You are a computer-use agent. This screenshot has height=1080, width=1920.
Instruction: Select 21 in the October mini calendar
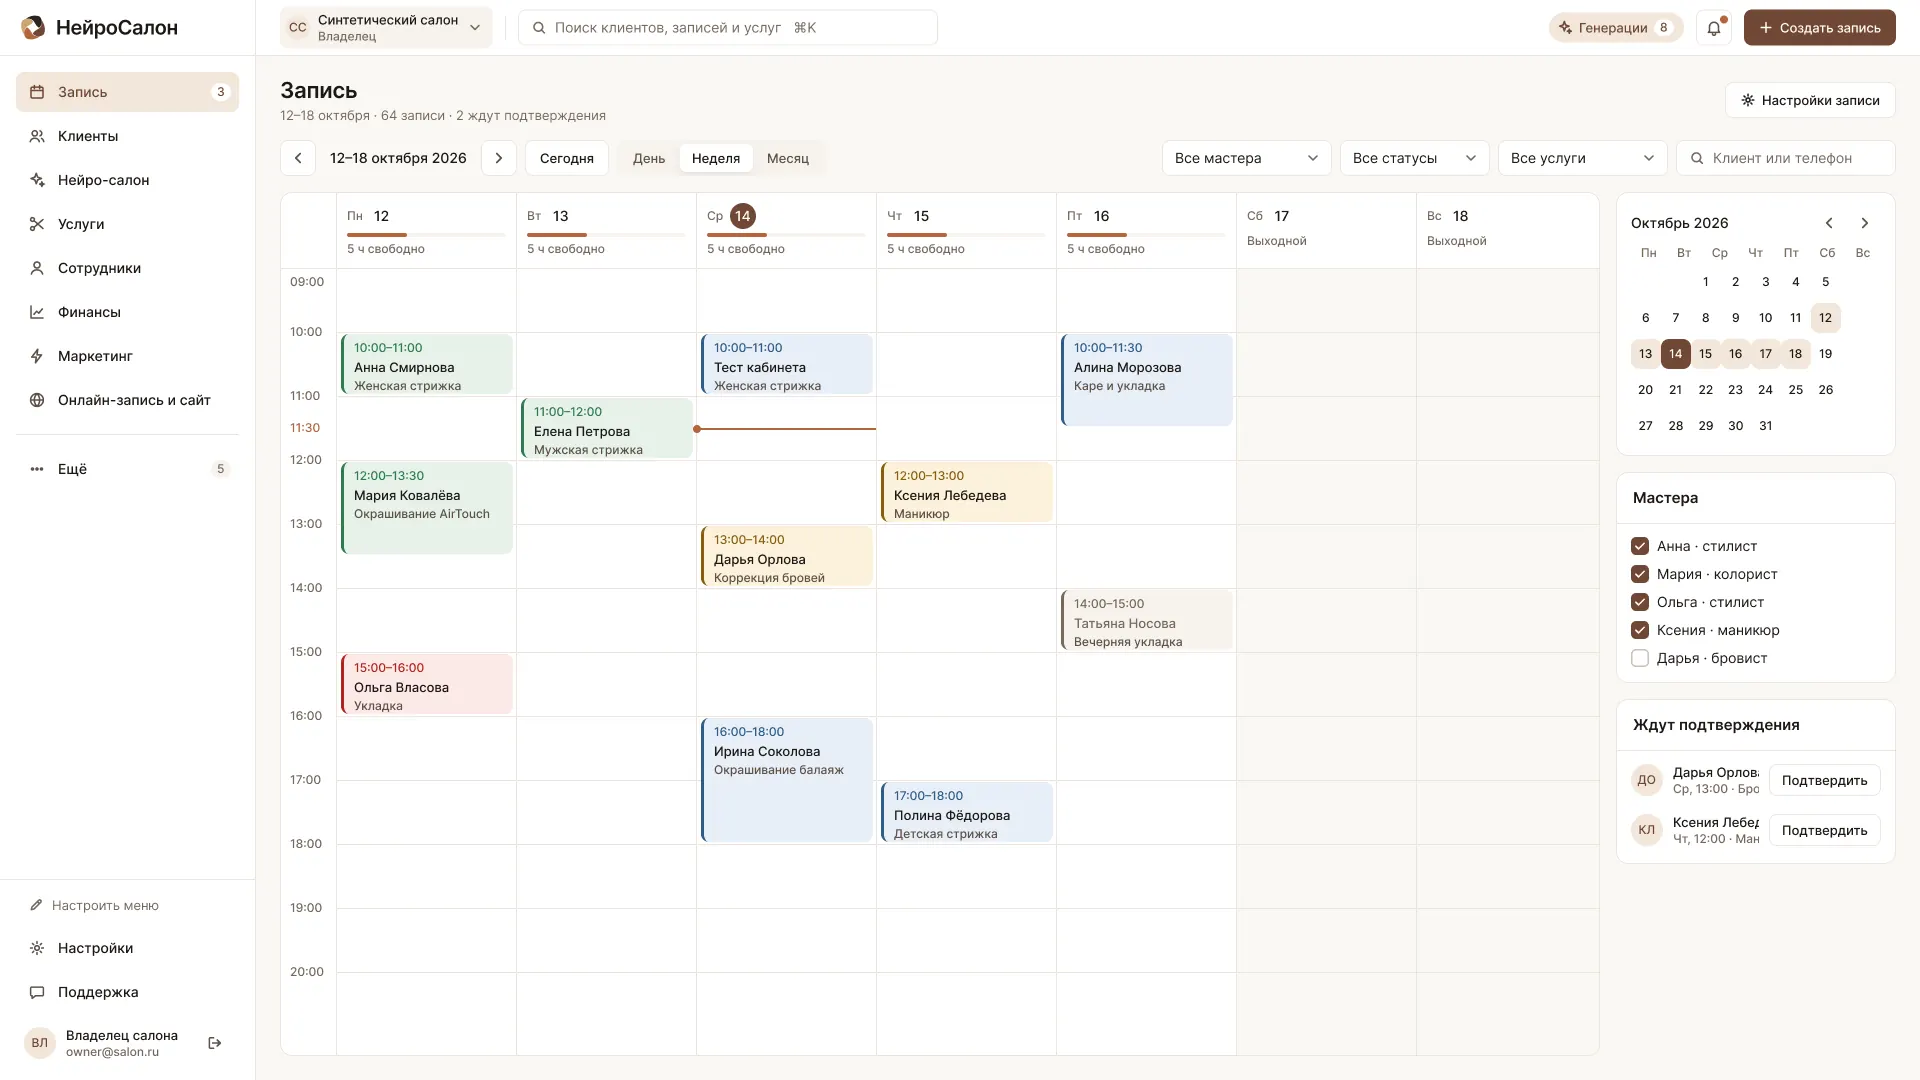[1675, 390]
